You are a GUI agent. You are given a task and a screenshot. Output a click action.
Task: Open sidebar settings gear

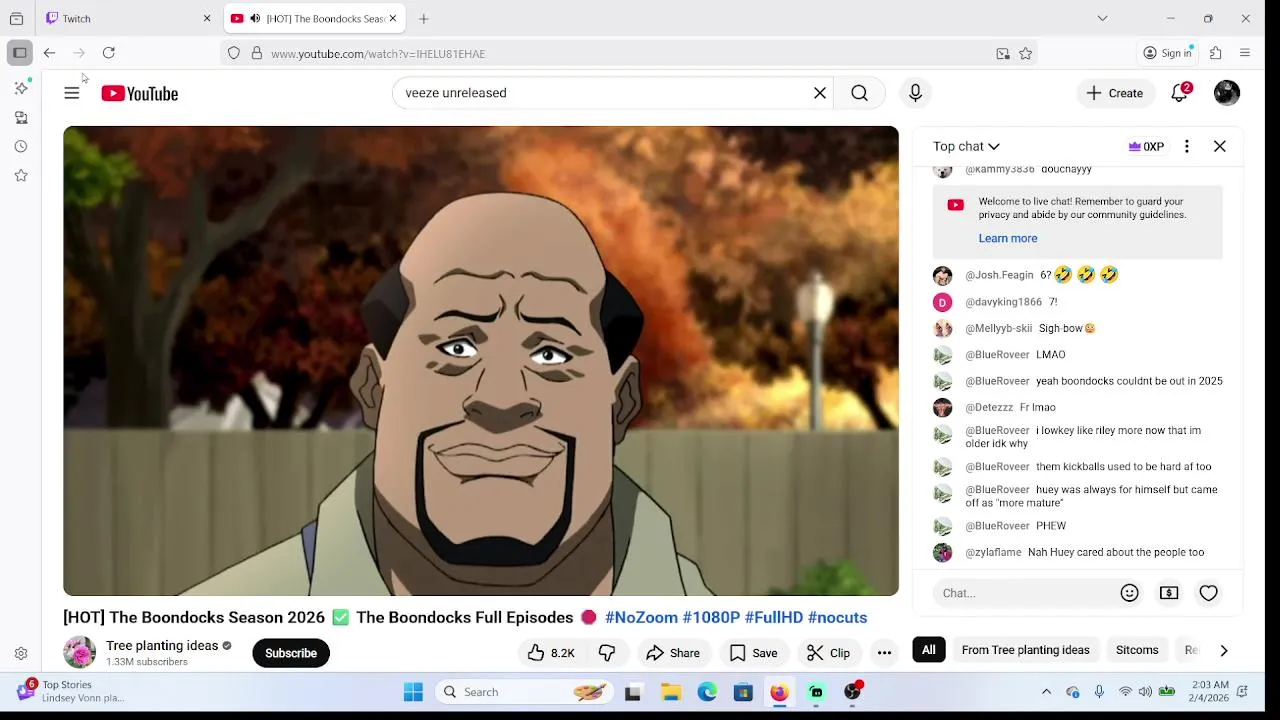(x=21, y=654)
